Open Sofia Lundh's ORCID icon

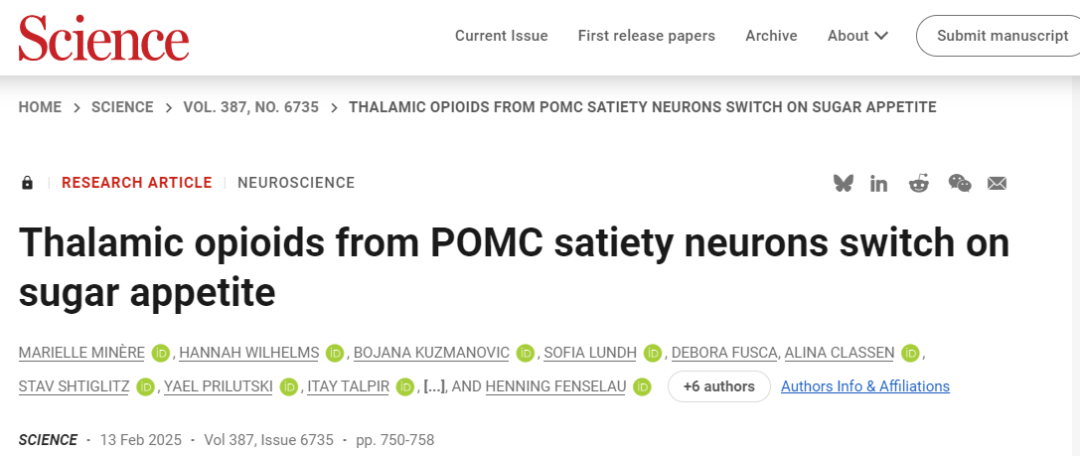tap(653, 353)
